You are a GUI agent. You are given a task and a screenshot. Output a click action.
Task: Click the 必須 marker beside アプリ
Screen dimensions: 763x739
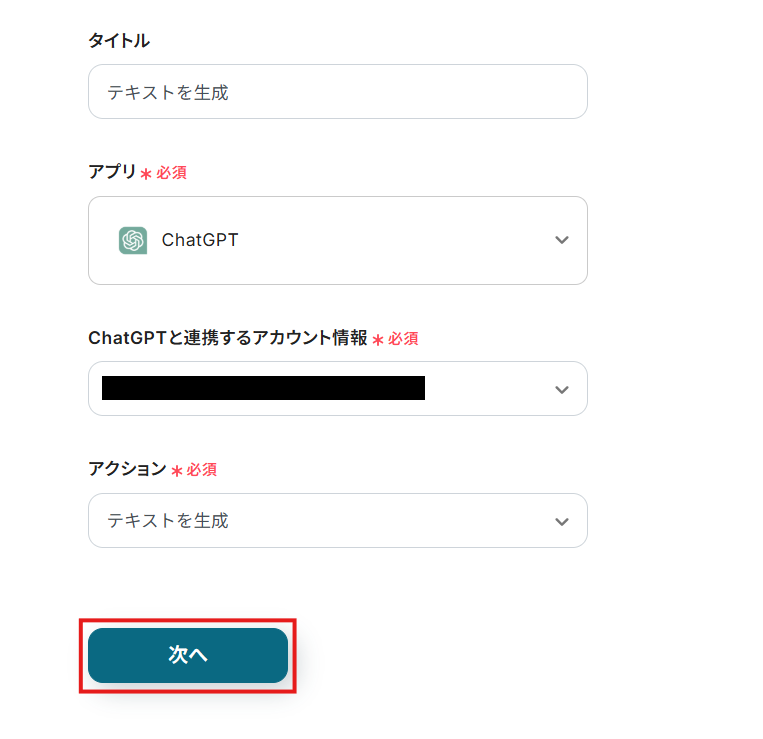click(x=171, y=173)
